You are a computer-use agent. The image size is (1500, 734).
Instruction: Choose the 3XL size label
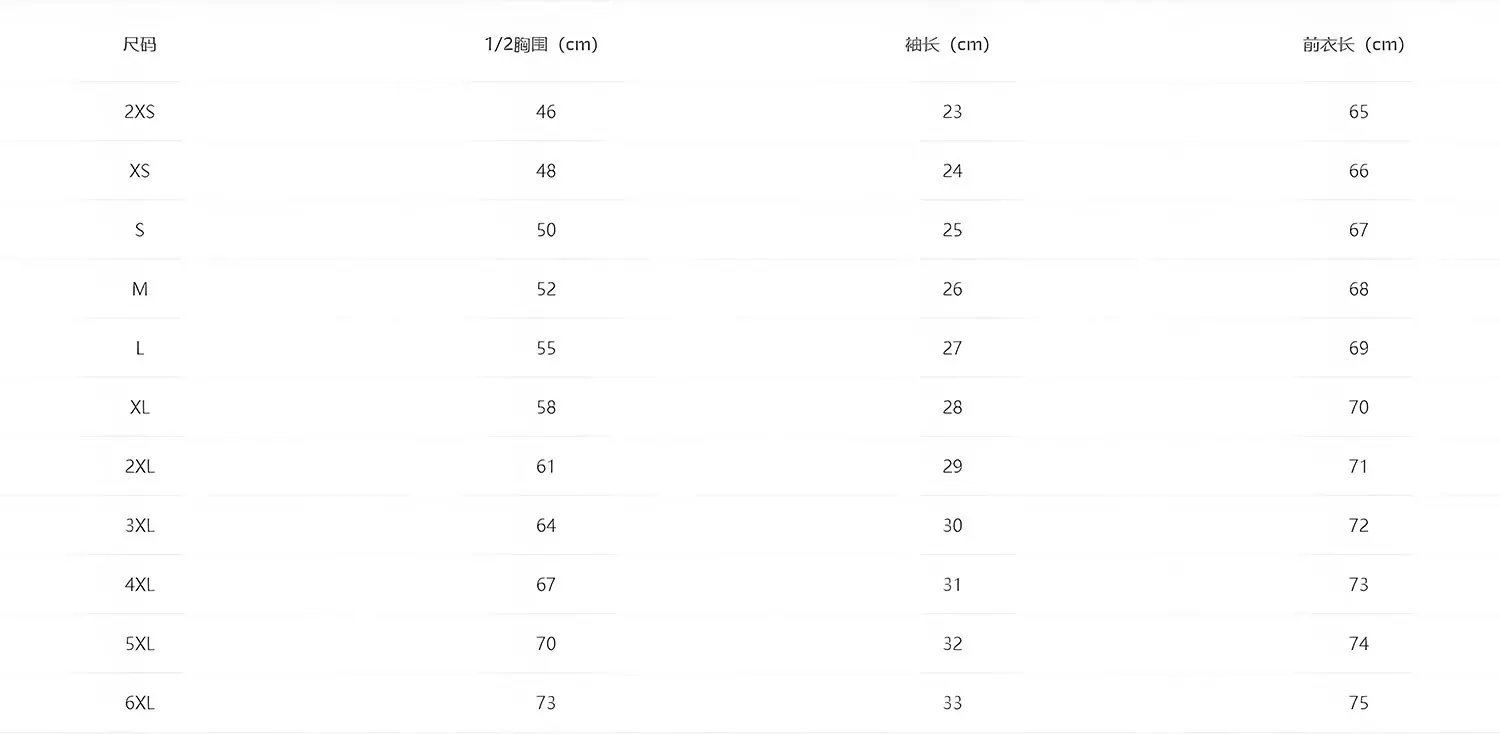pos(140,526)
